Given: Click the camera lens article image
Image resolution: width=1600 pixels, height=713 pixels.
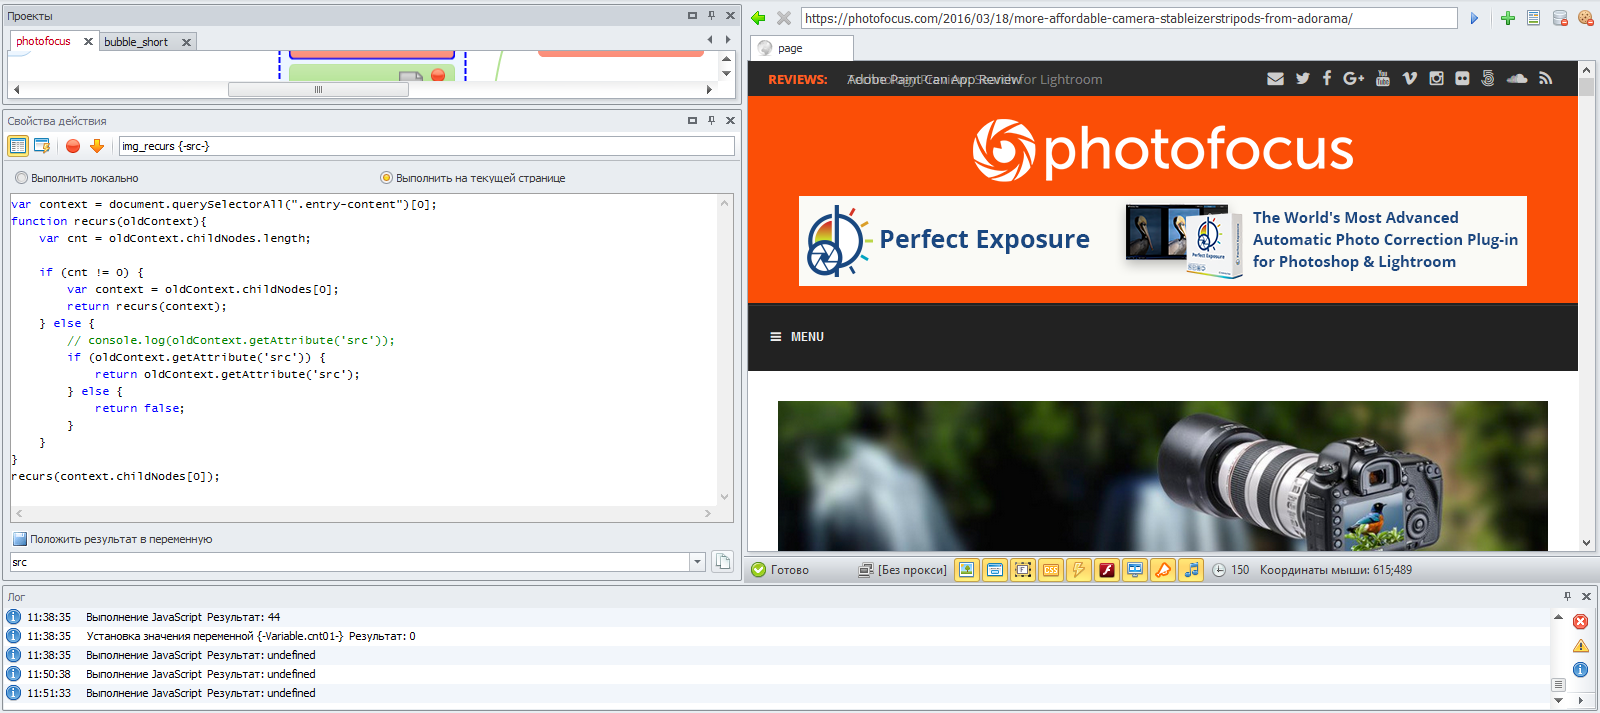Looking at the screenshot, I should 1163,476.
